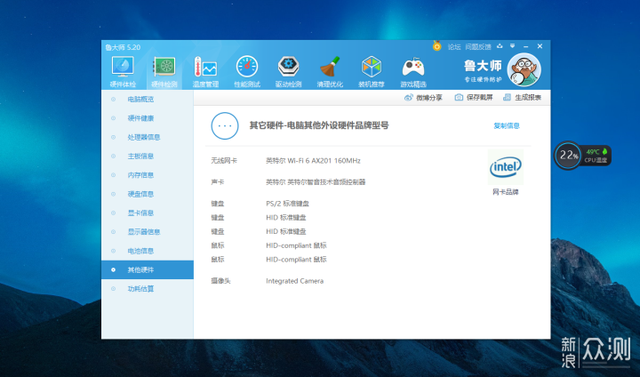Click the 复制信息 link
The height and width of the screenshot is (377, 640).
pos(507,126)
